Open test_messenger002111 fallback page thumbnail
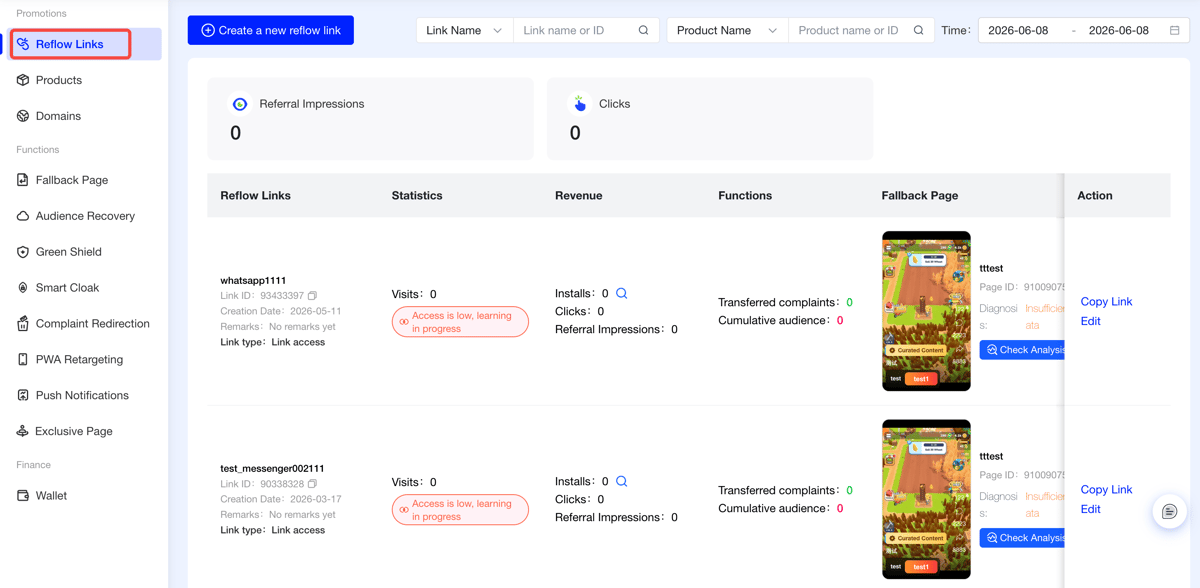 pyautogui.click(x=926, y=499)
